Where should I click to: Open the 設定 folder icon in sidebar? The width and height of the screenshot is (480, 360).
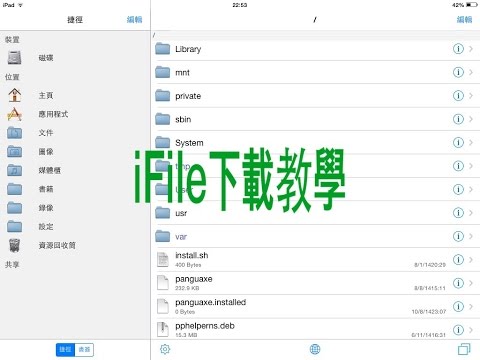pyautogui.click(x=14, y=226)
